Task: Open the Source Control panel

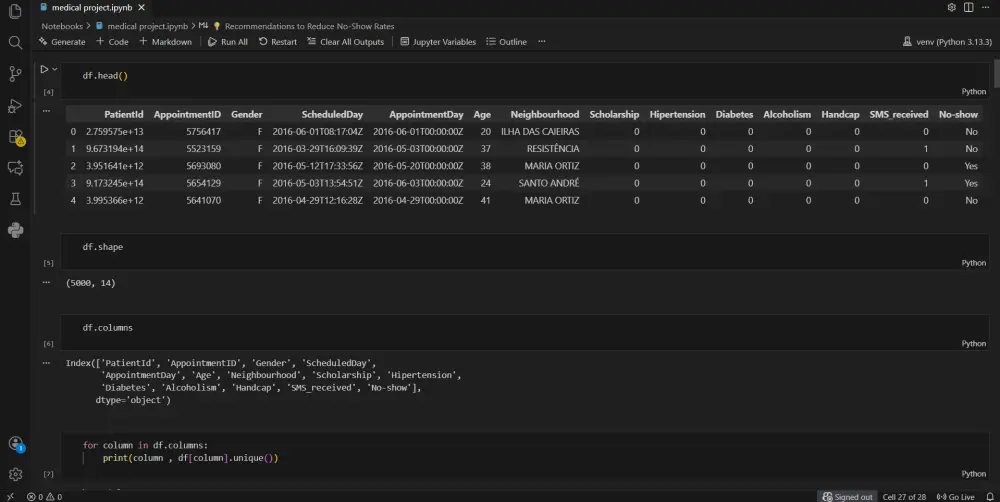Action: [15, 74]
